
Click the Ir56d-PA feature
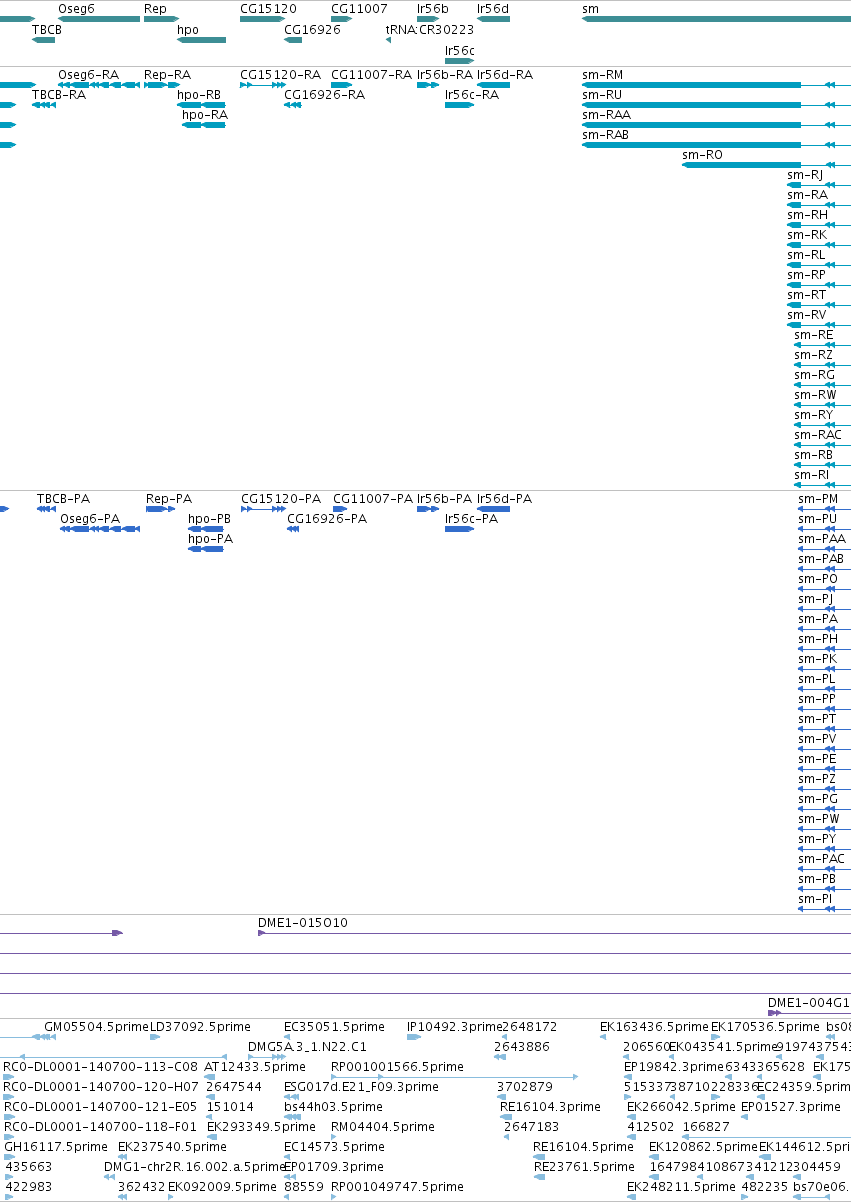point(493,509)
